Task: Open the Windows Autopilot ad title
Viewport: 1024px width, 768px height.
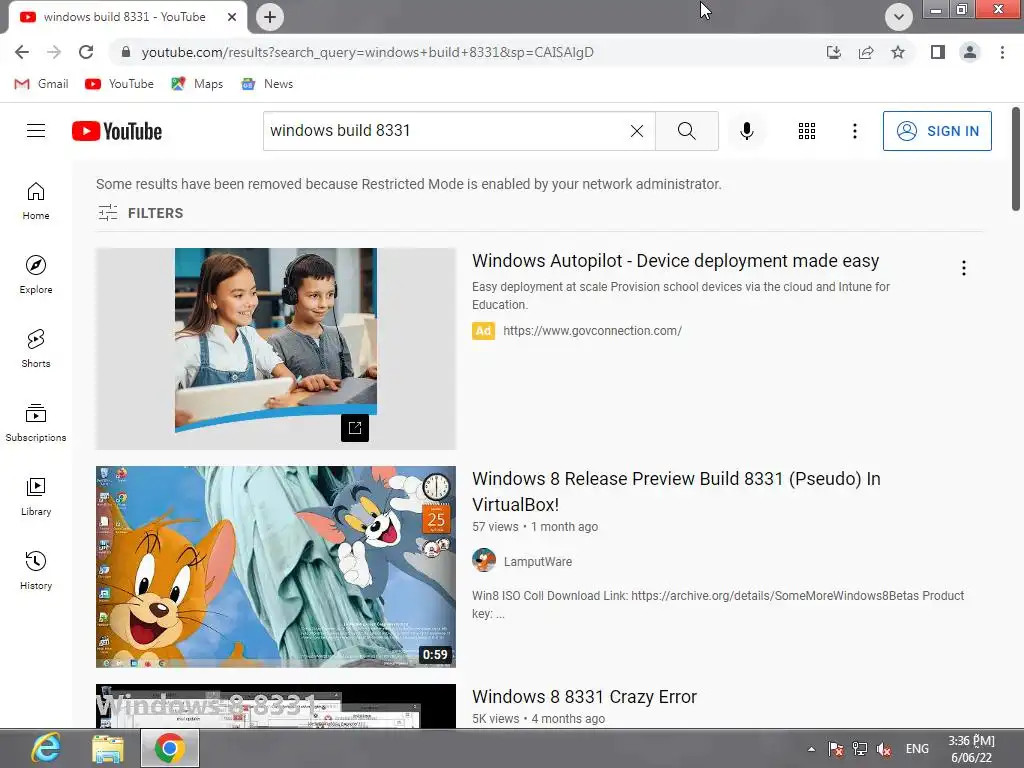Action: pyautogui.click(x=675, y=261)
